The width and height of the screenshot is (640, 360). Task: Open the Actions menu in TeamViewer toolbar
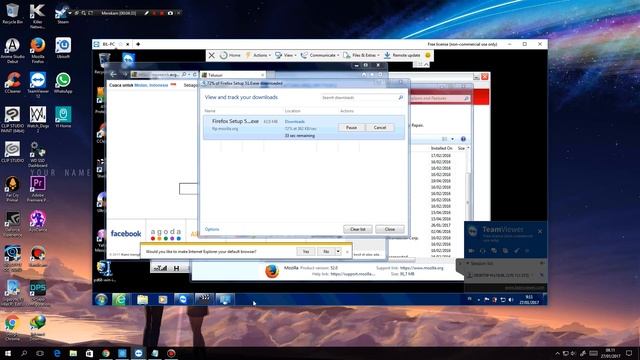click(258, 55)
